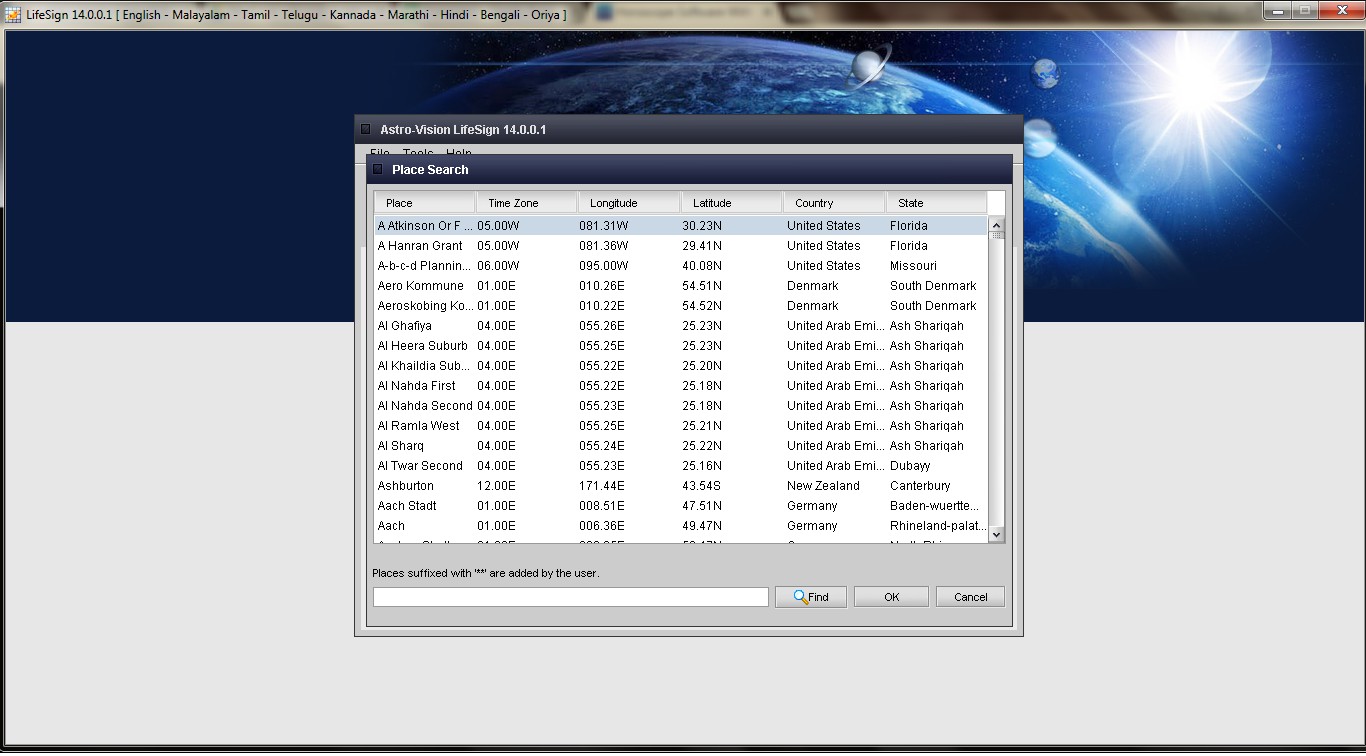This screenshot has width=1366, height=756.
Task: Sort by the Longitude column header
Action: [x=629, y=203]
